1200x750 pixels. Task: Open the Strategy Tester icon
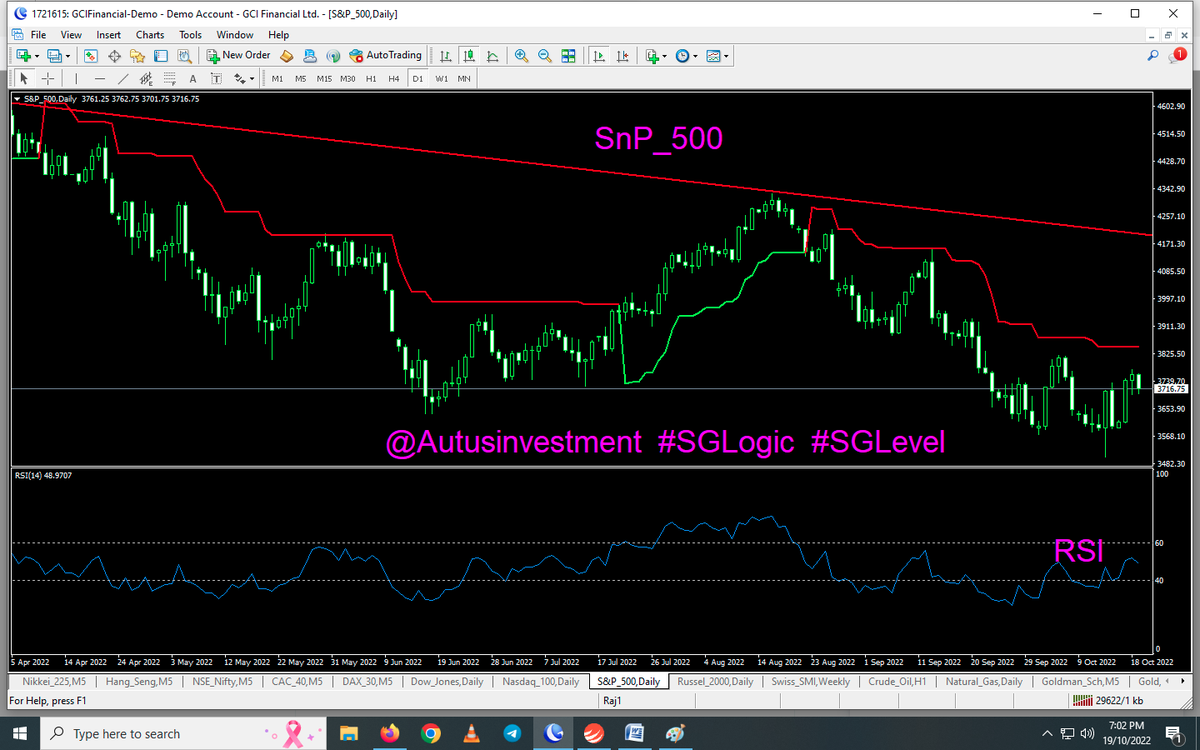[x=182, y=56]
